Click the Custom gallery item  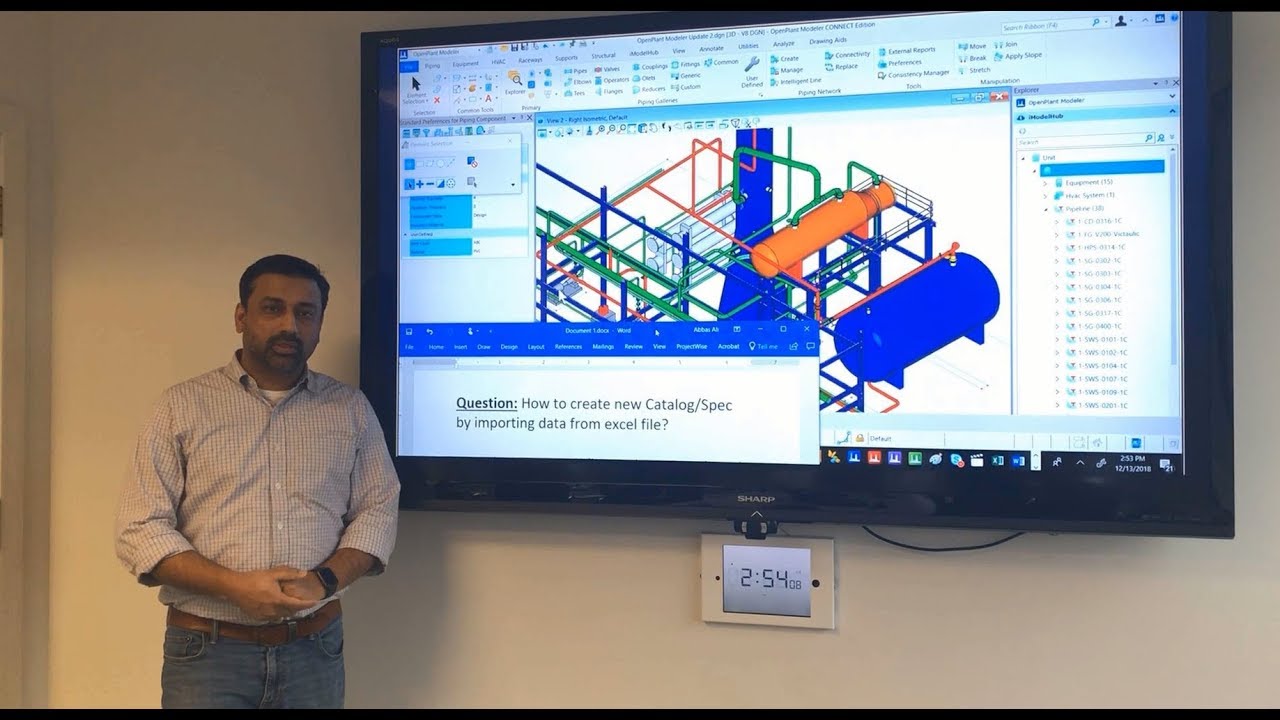pyautogui.click(x=685, y=87)
